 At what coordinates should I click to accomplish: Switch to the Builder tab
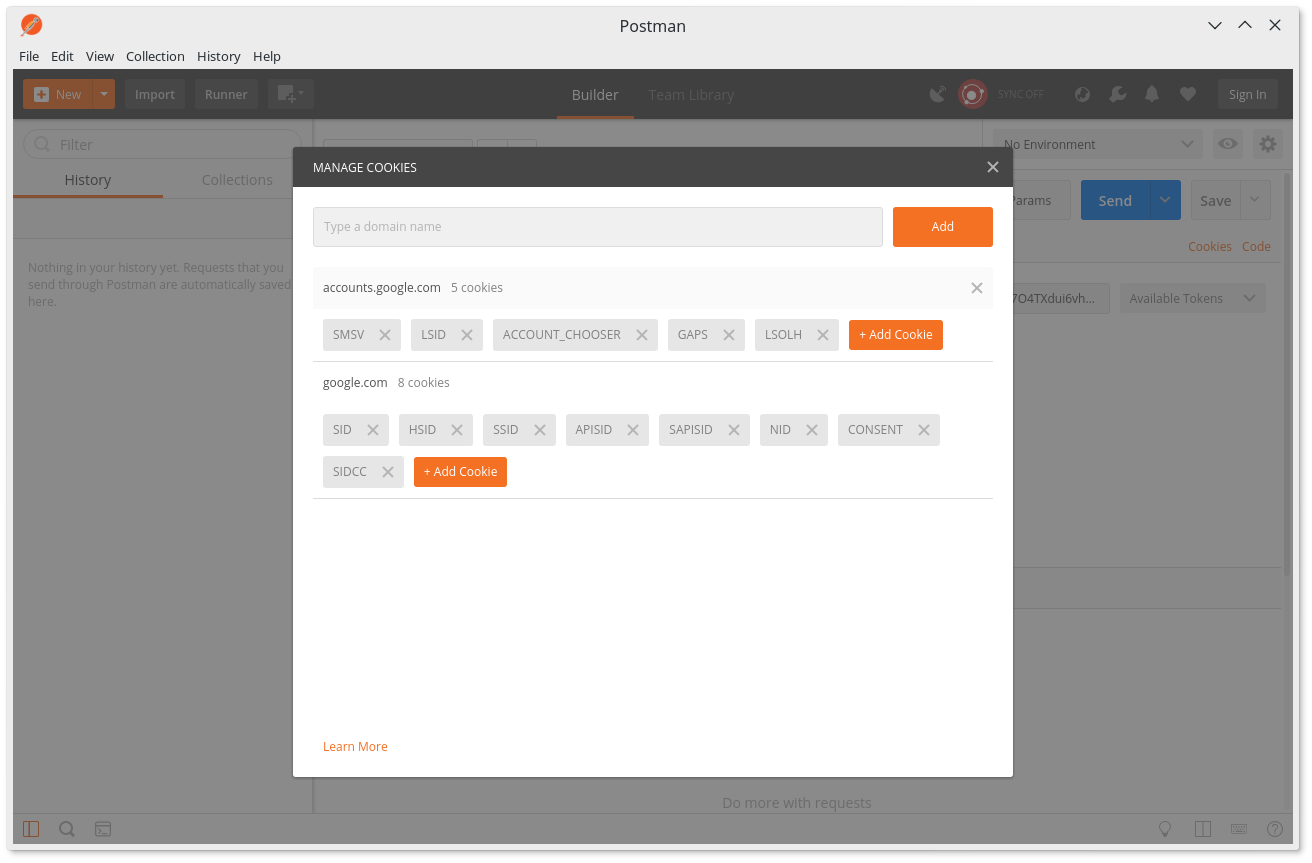tap(595, 95)
